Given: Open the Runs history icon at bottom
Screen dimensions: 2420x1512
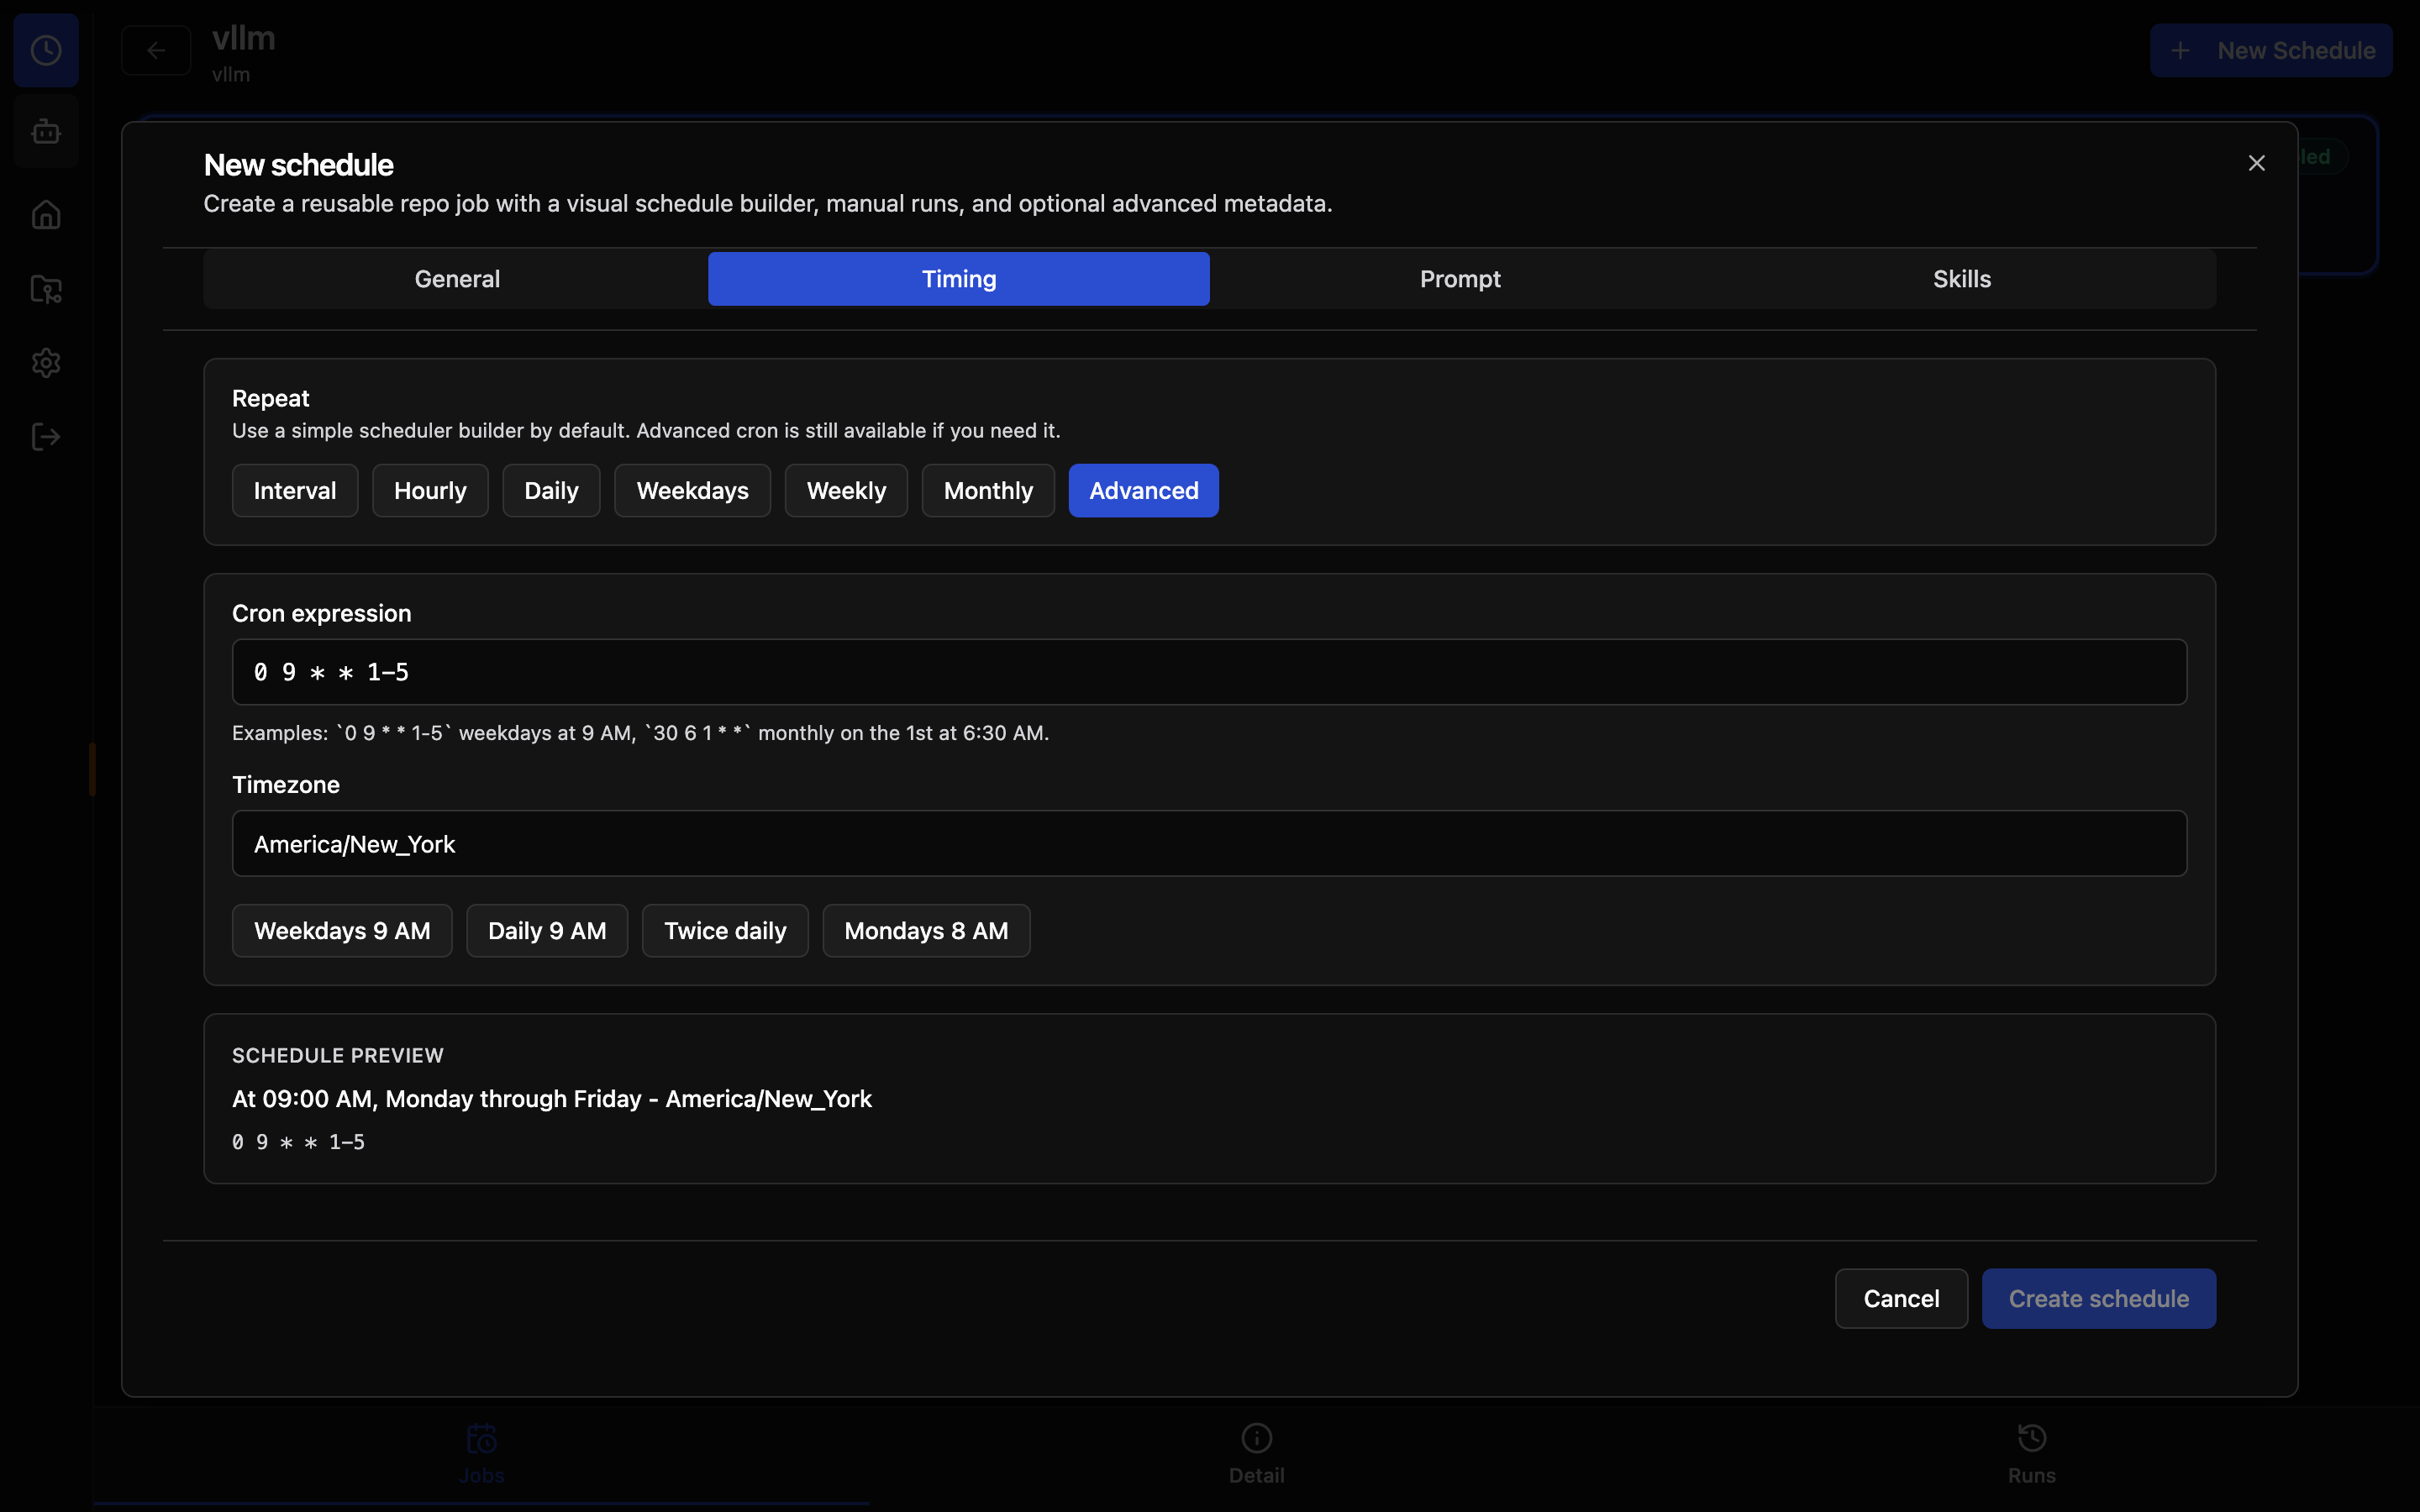Looking at the screenshot, I should pos(2032,1439).
